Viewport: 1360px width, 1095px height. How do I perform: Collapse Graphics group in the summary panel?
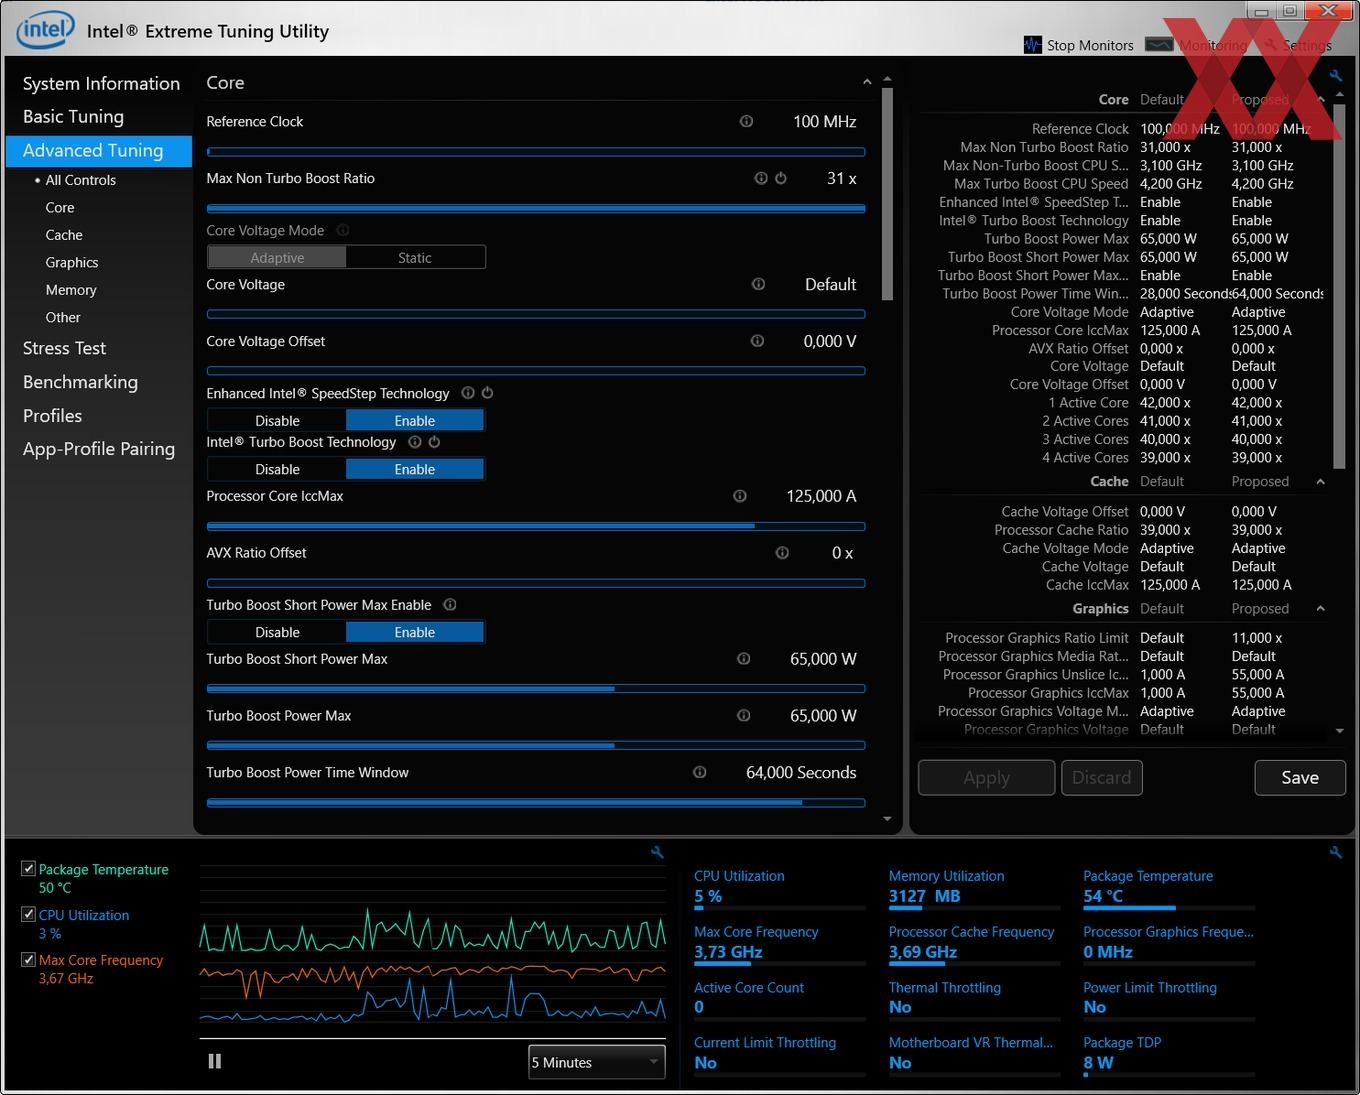pyautogui.click(x=1321, y=608)
